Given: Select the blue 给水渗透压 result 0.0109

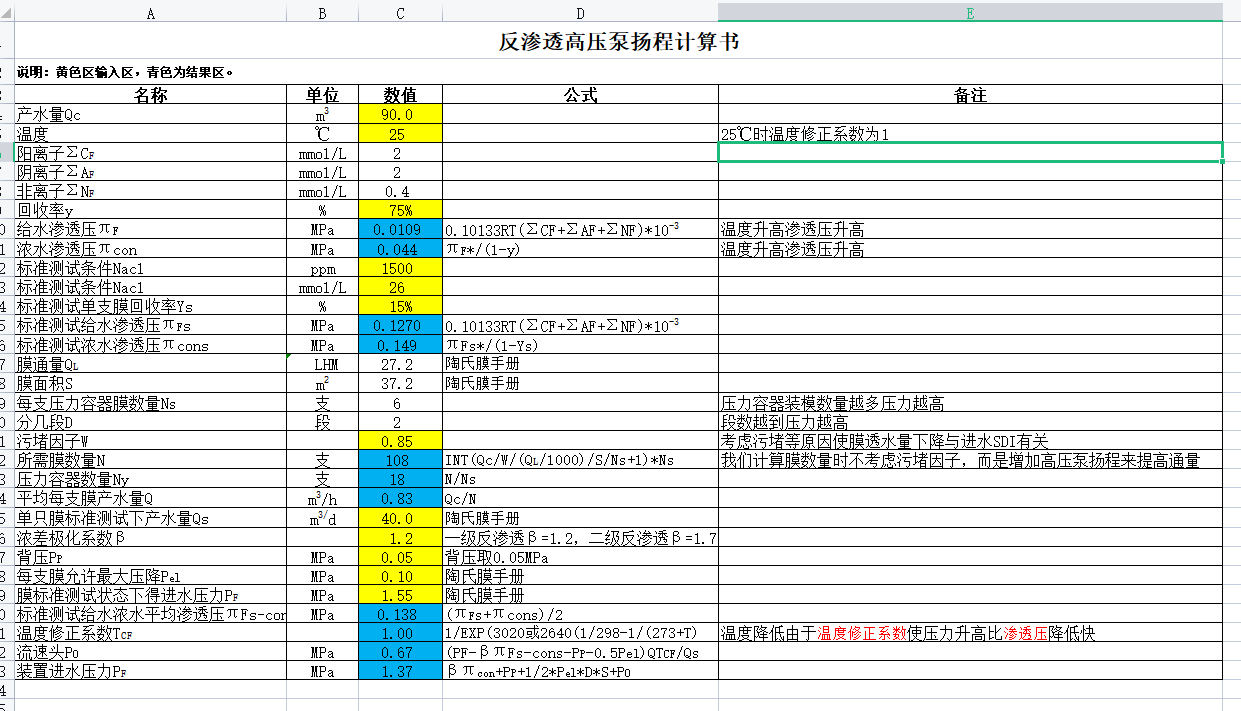Looking at the screenshot, I should click(x=399, y=228).
